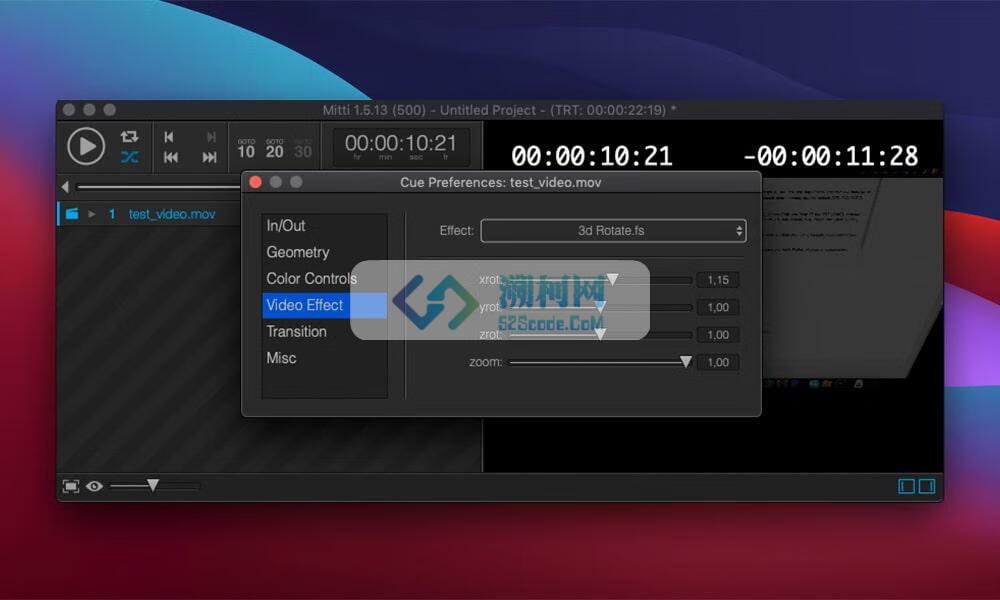Screen dimensions: 1000x600
Task: Click the xrot slider handle
Action: tap(612, 279)
